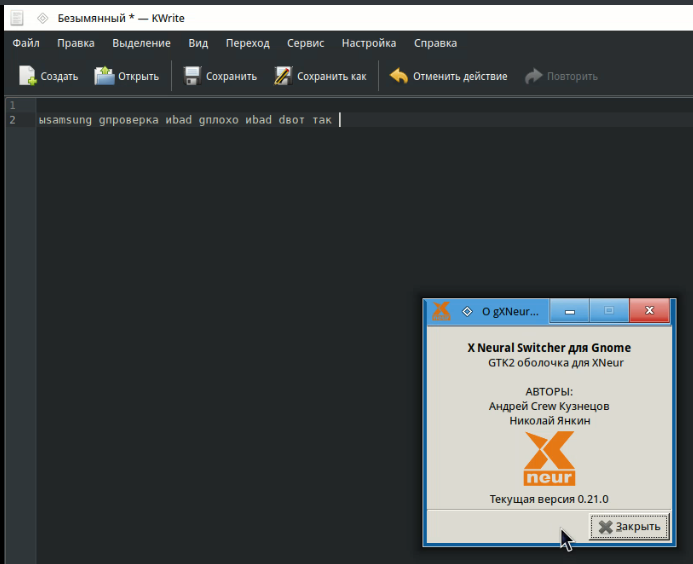Click the KWrite title bar diamond pin icon
This screenshot has width=693, height=564.
42,18
